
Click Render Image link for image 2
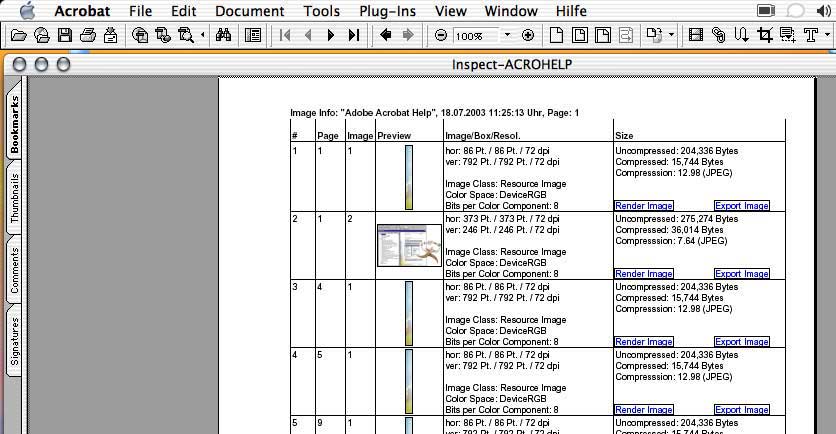pos(643,273)
